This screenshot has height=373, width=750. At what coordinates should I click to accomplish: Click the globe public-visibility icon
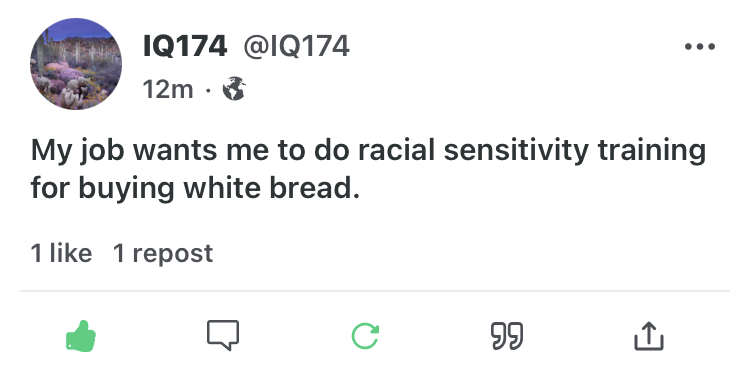[234, 89]
